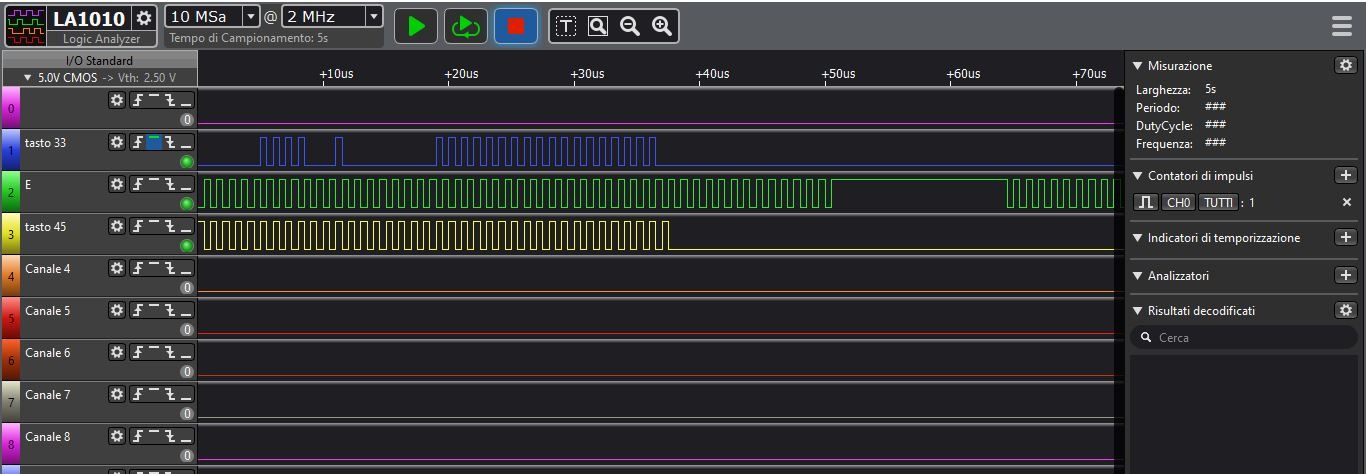The image size is (1366, 474).
Task: Set rising edge trigger on channel 0
Action: [138, 101]
